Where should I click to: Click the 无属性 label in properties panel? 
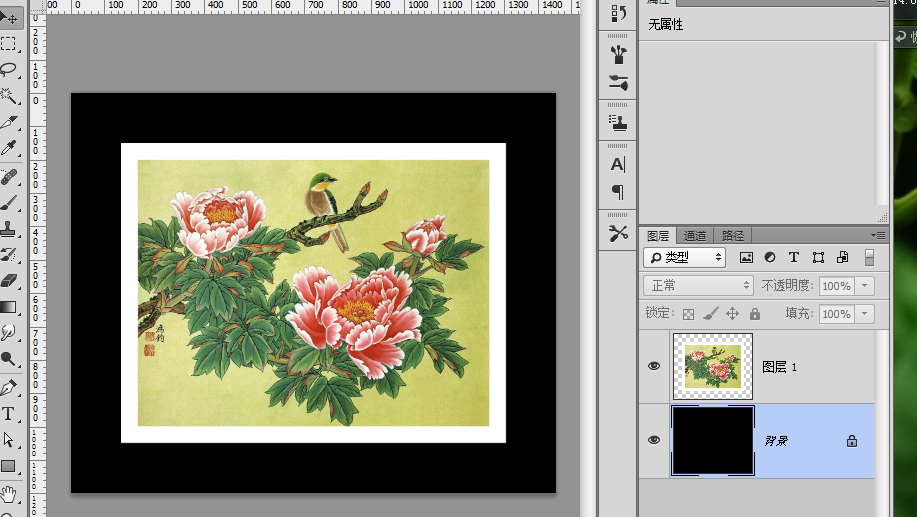click(x=666, y=25)
